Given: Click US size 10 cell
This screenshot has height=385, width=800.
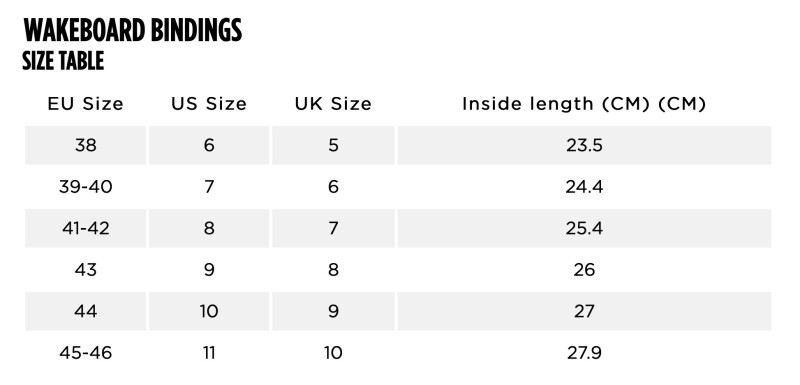Looking at the screenshot, I should click(x=209, y=311).
